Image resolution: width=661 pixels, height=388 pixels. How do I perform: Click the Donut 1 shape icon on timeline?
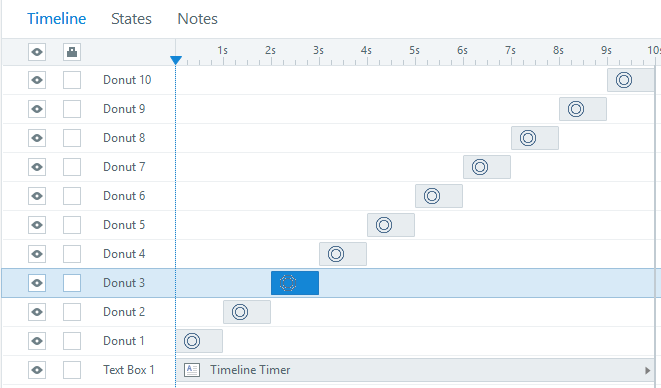192,341
